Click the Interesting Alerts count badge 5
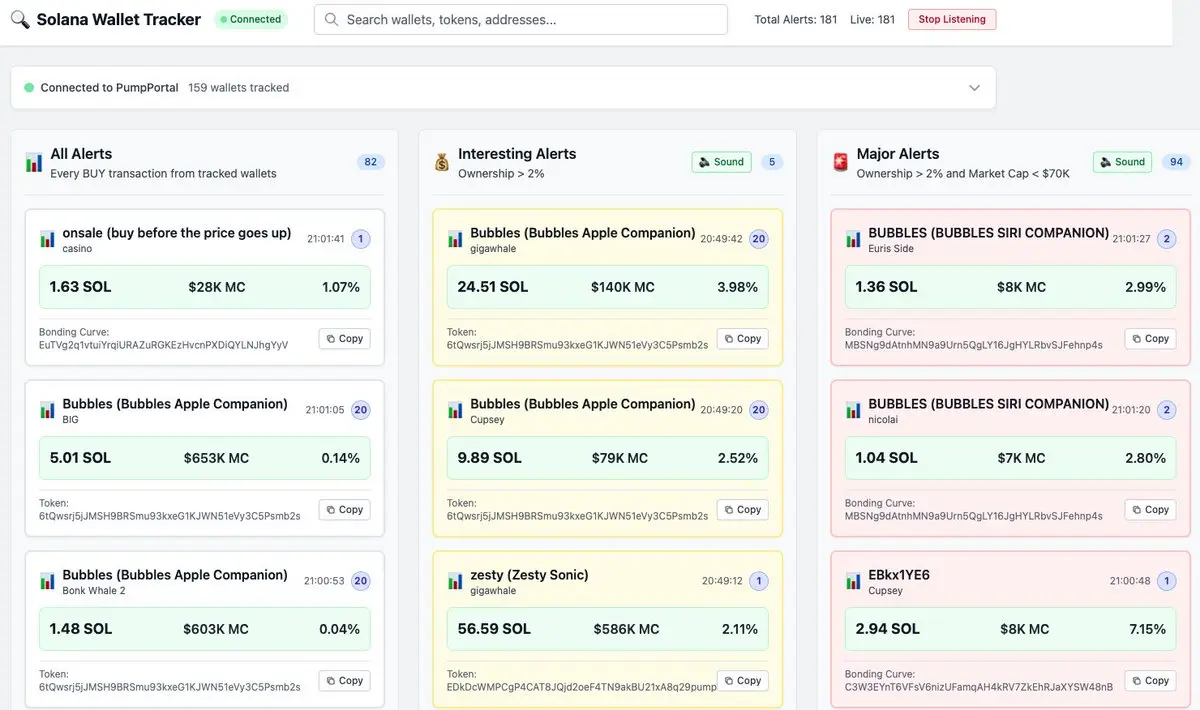1200x710 pixels. pyautogui.click(x=770, y=162)
